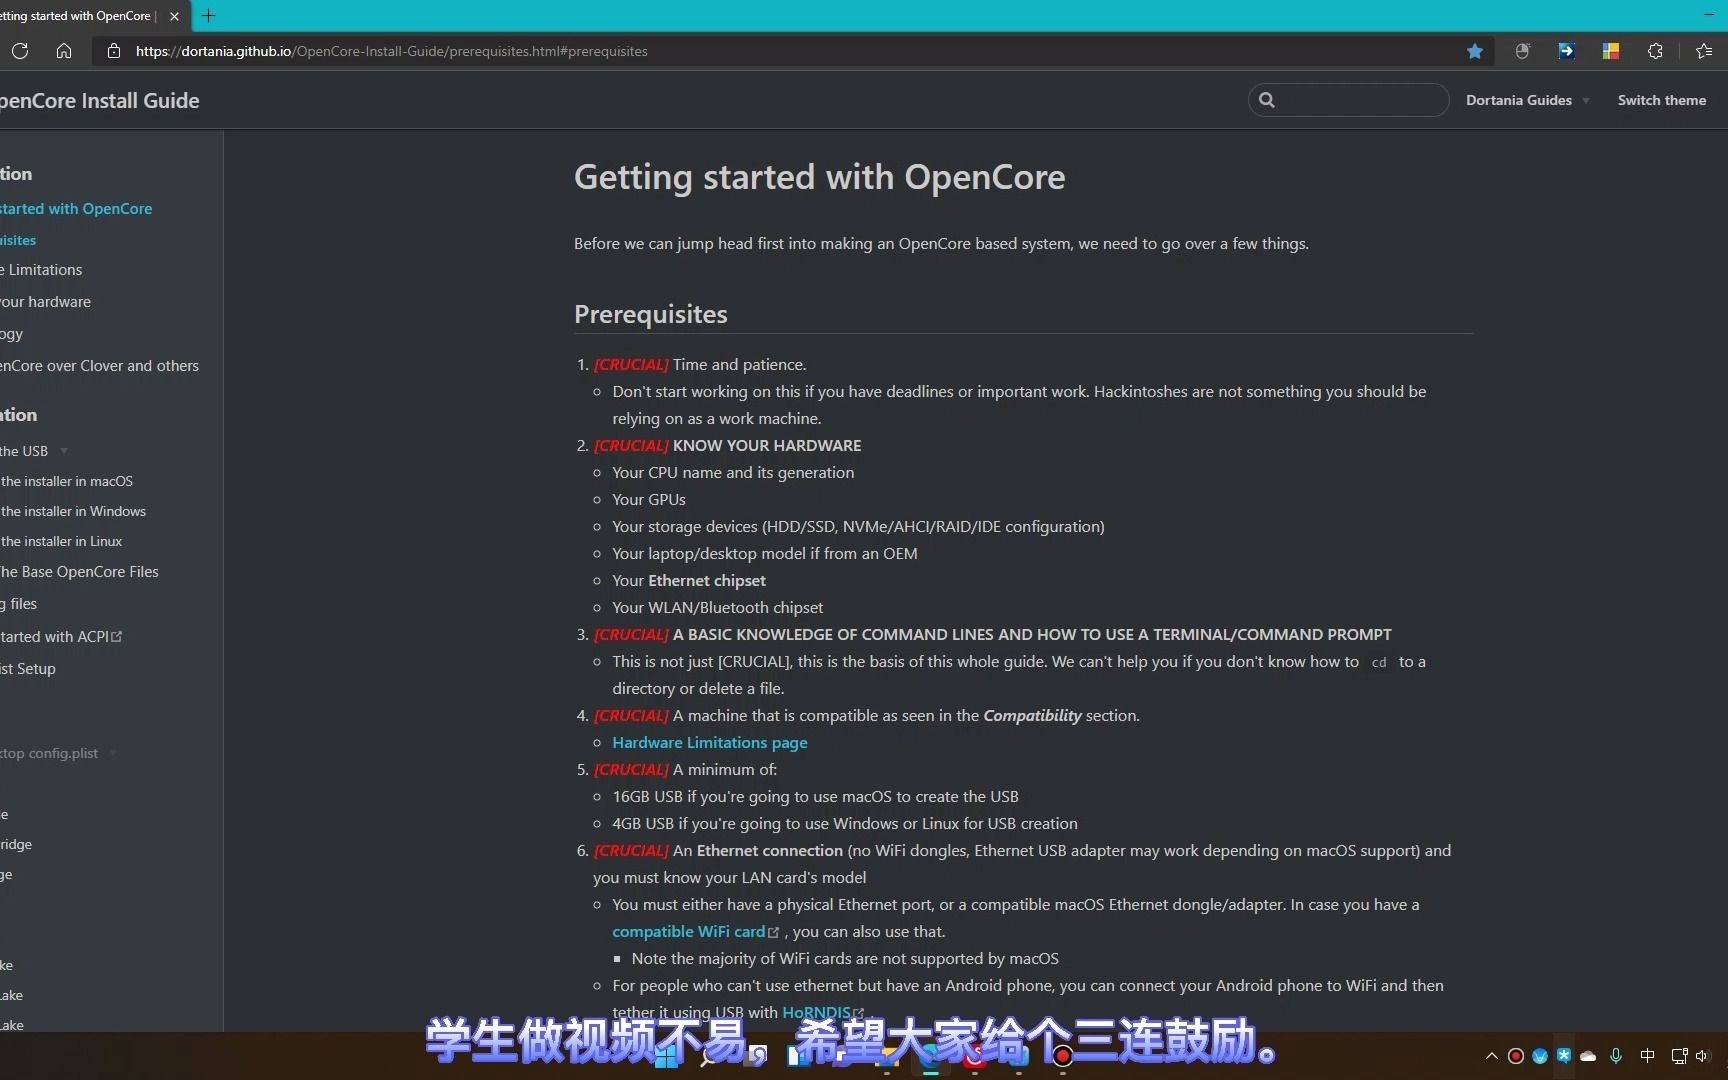Viewport: 1728px width, 1080px height.
Task: Expand the 'the USB' sidebar section arrow
Action: click(64, 451)
